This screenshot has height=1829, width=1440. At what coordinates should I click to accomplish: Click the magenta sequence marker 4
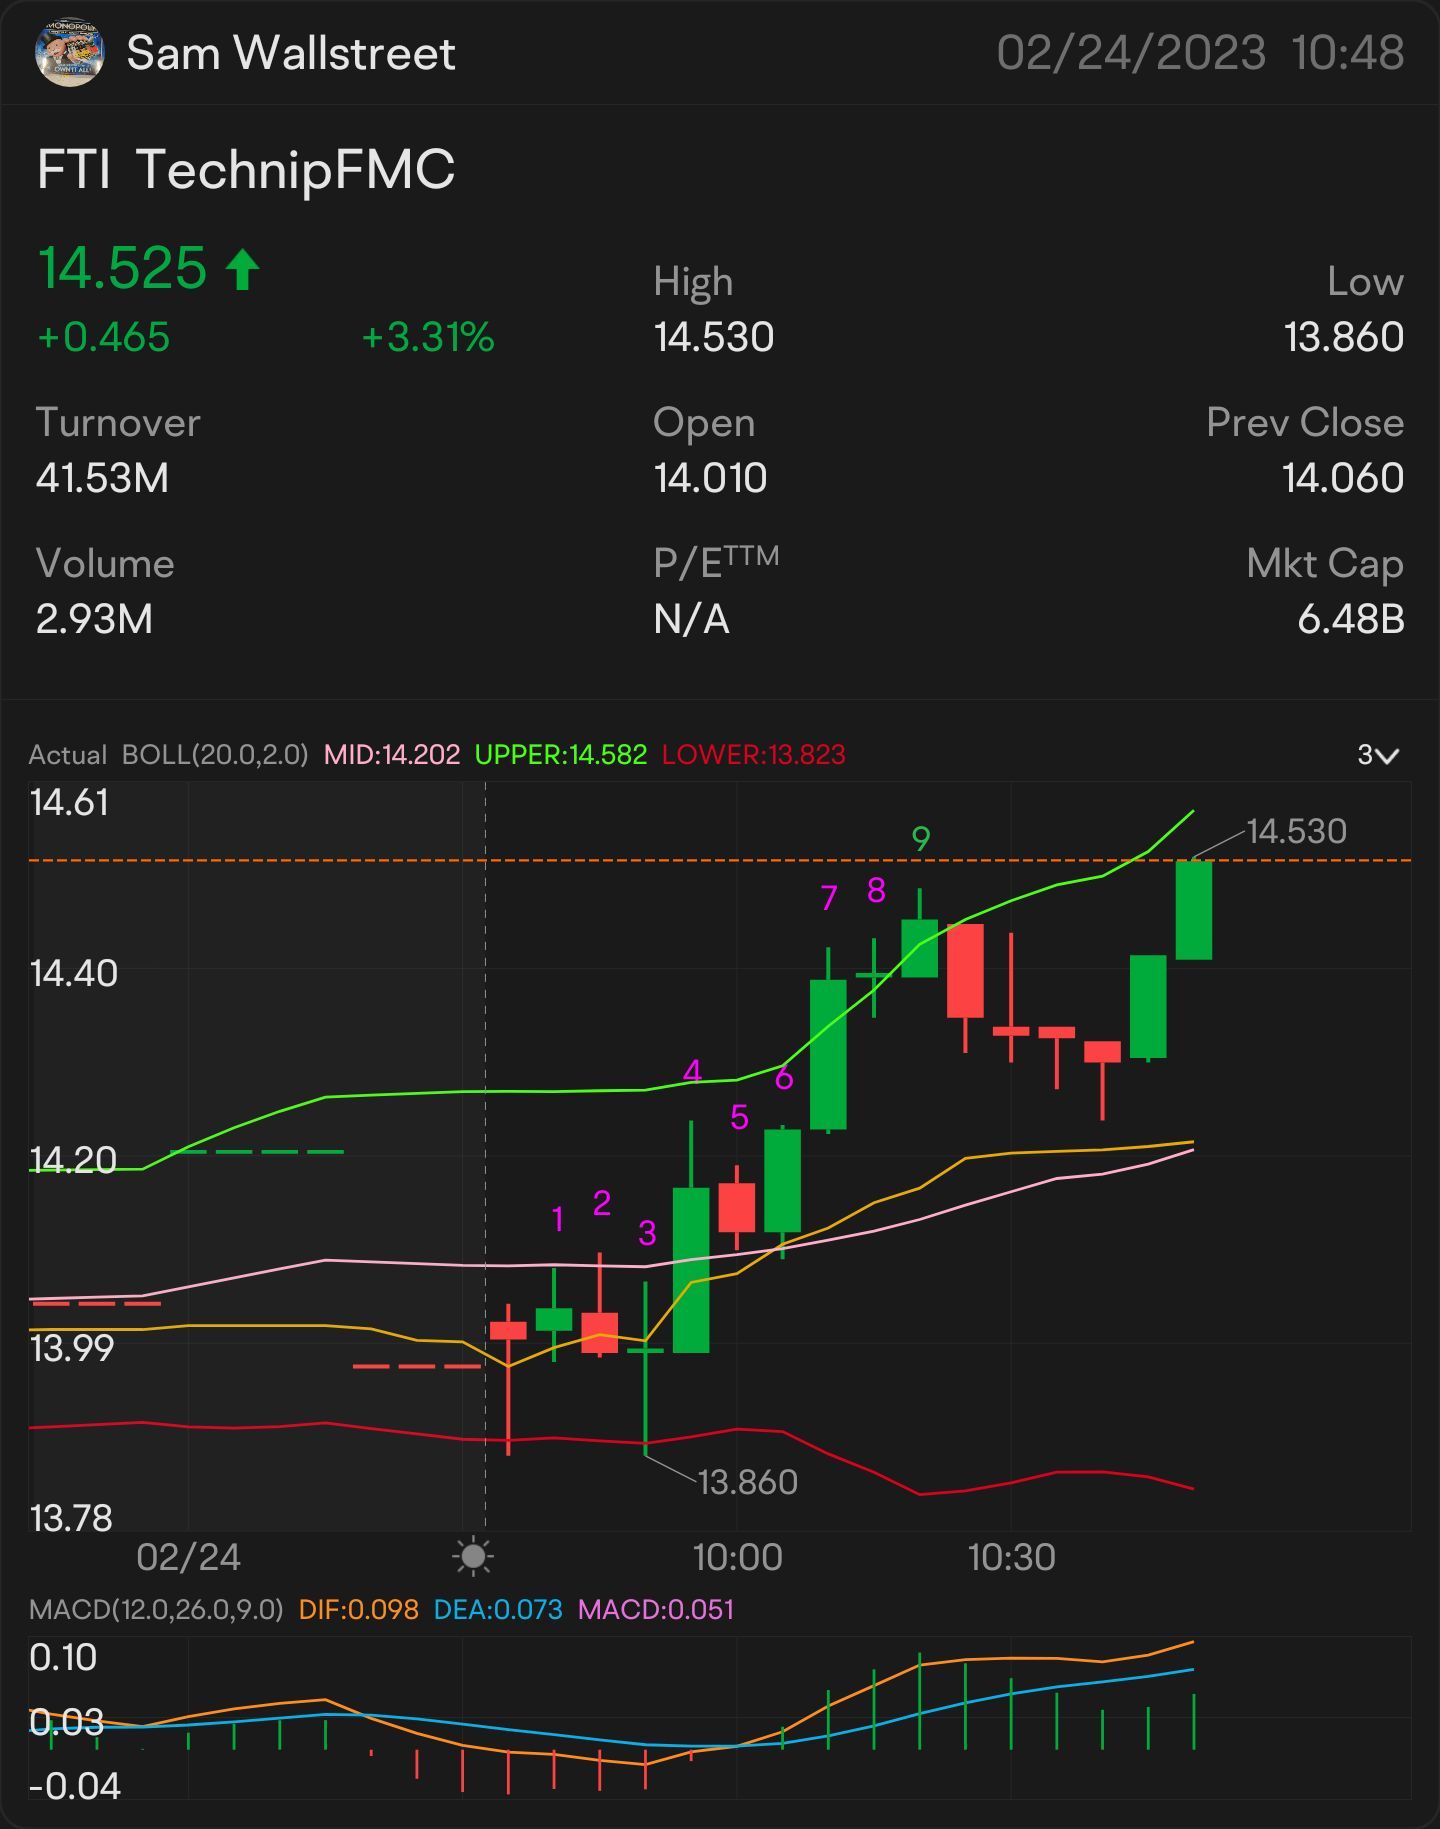click(692, 1071)
